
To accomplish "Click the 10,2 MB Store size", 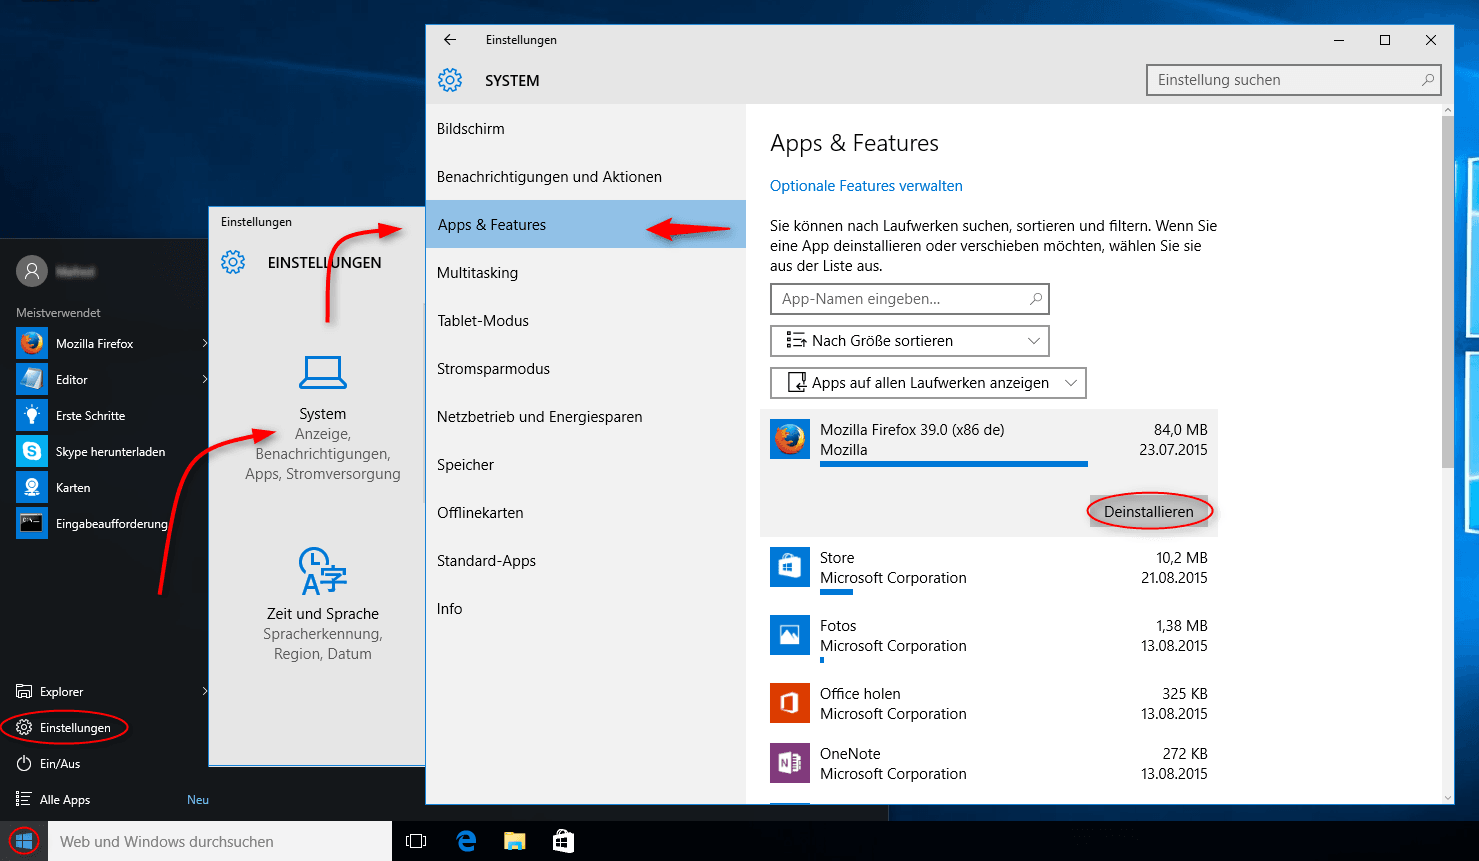I will click(x=1182, y=558).
